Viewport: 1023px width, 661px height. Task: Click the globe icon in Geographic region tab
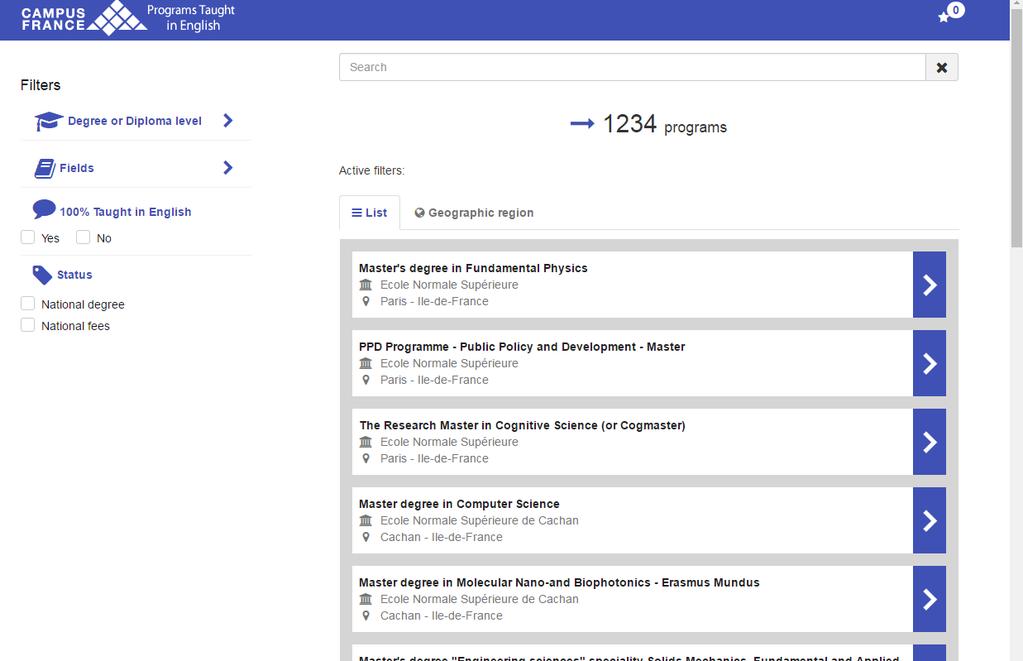[x=420, y=213]
